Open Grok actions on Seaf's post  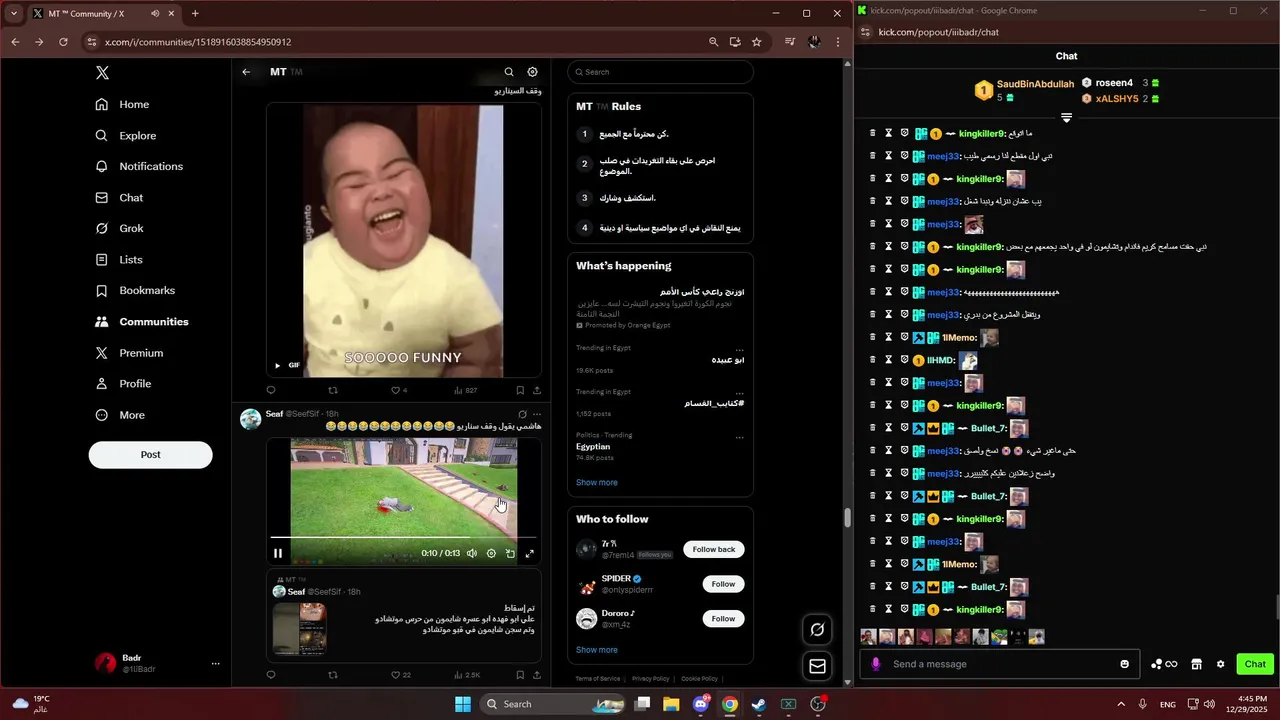[522, 414]
